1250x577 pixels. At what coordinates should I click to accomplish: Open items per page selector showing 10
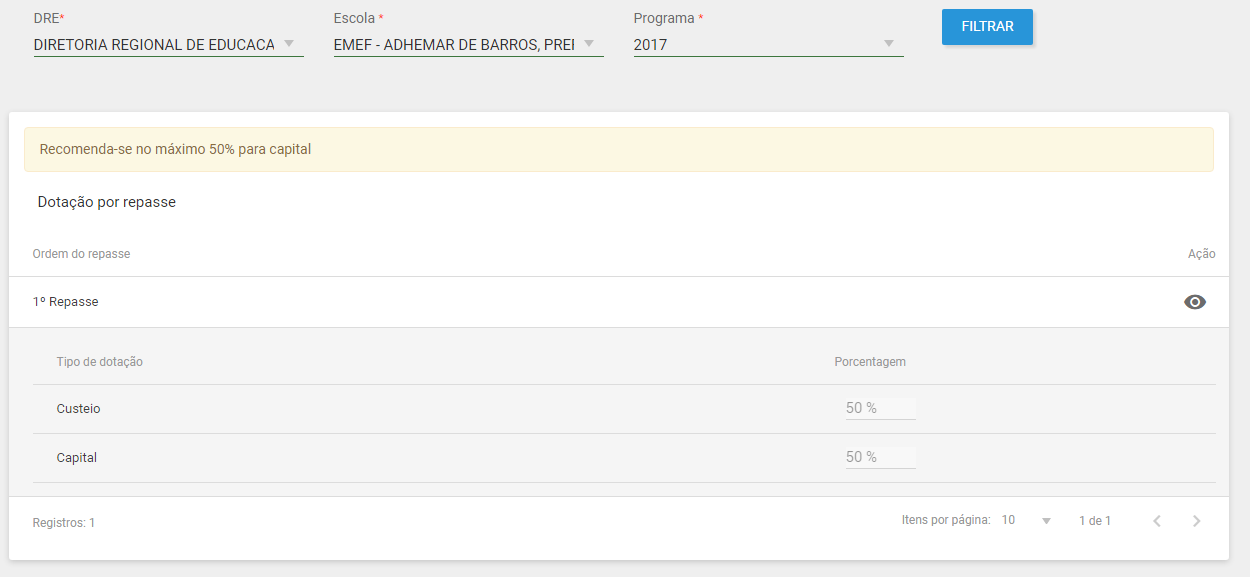click(1027, 521)
